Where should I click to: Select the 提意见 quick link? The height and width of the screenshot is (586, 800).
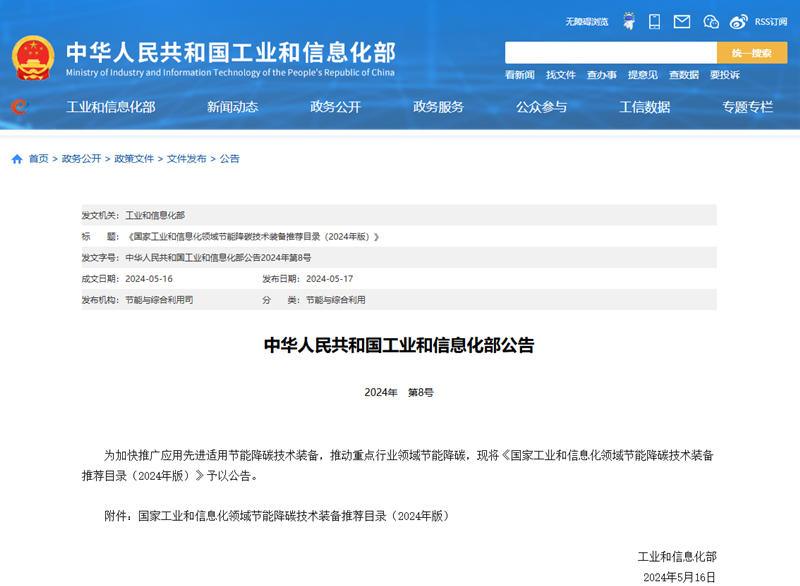pyautogui.click(x=643, y=75)
